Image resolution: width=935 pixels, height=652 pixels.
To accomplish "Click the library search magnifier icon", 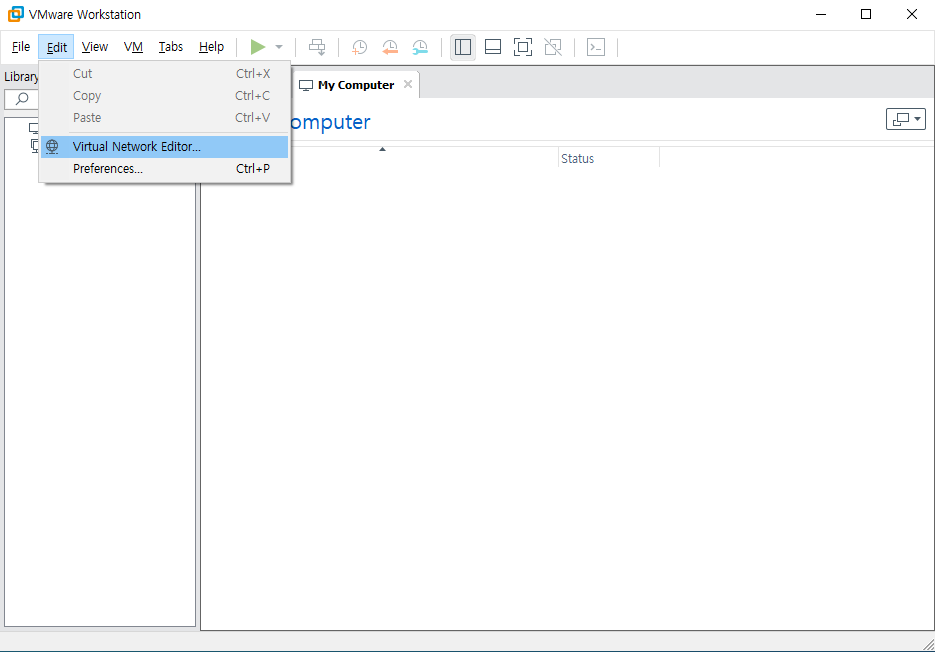I will [x=22, y=98].
